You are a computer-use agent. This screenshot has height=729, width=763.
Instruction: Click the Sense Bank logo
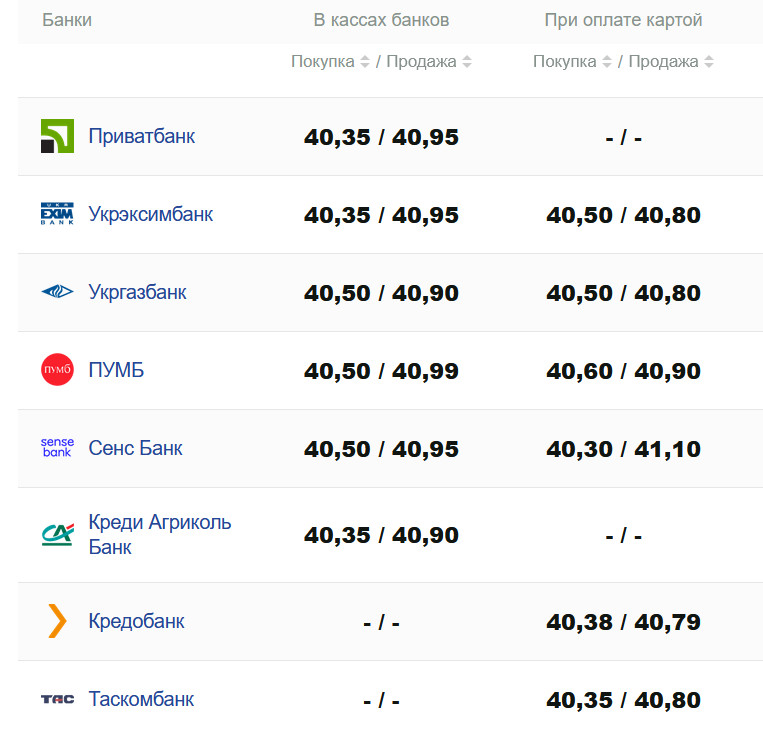57,448
